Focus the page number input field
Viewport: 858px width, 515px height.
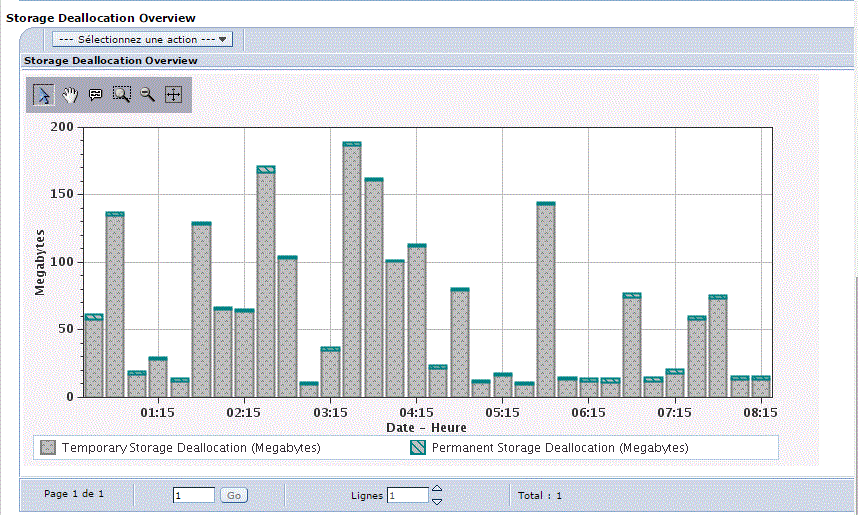pyautogui.click(x=194, y=495)
